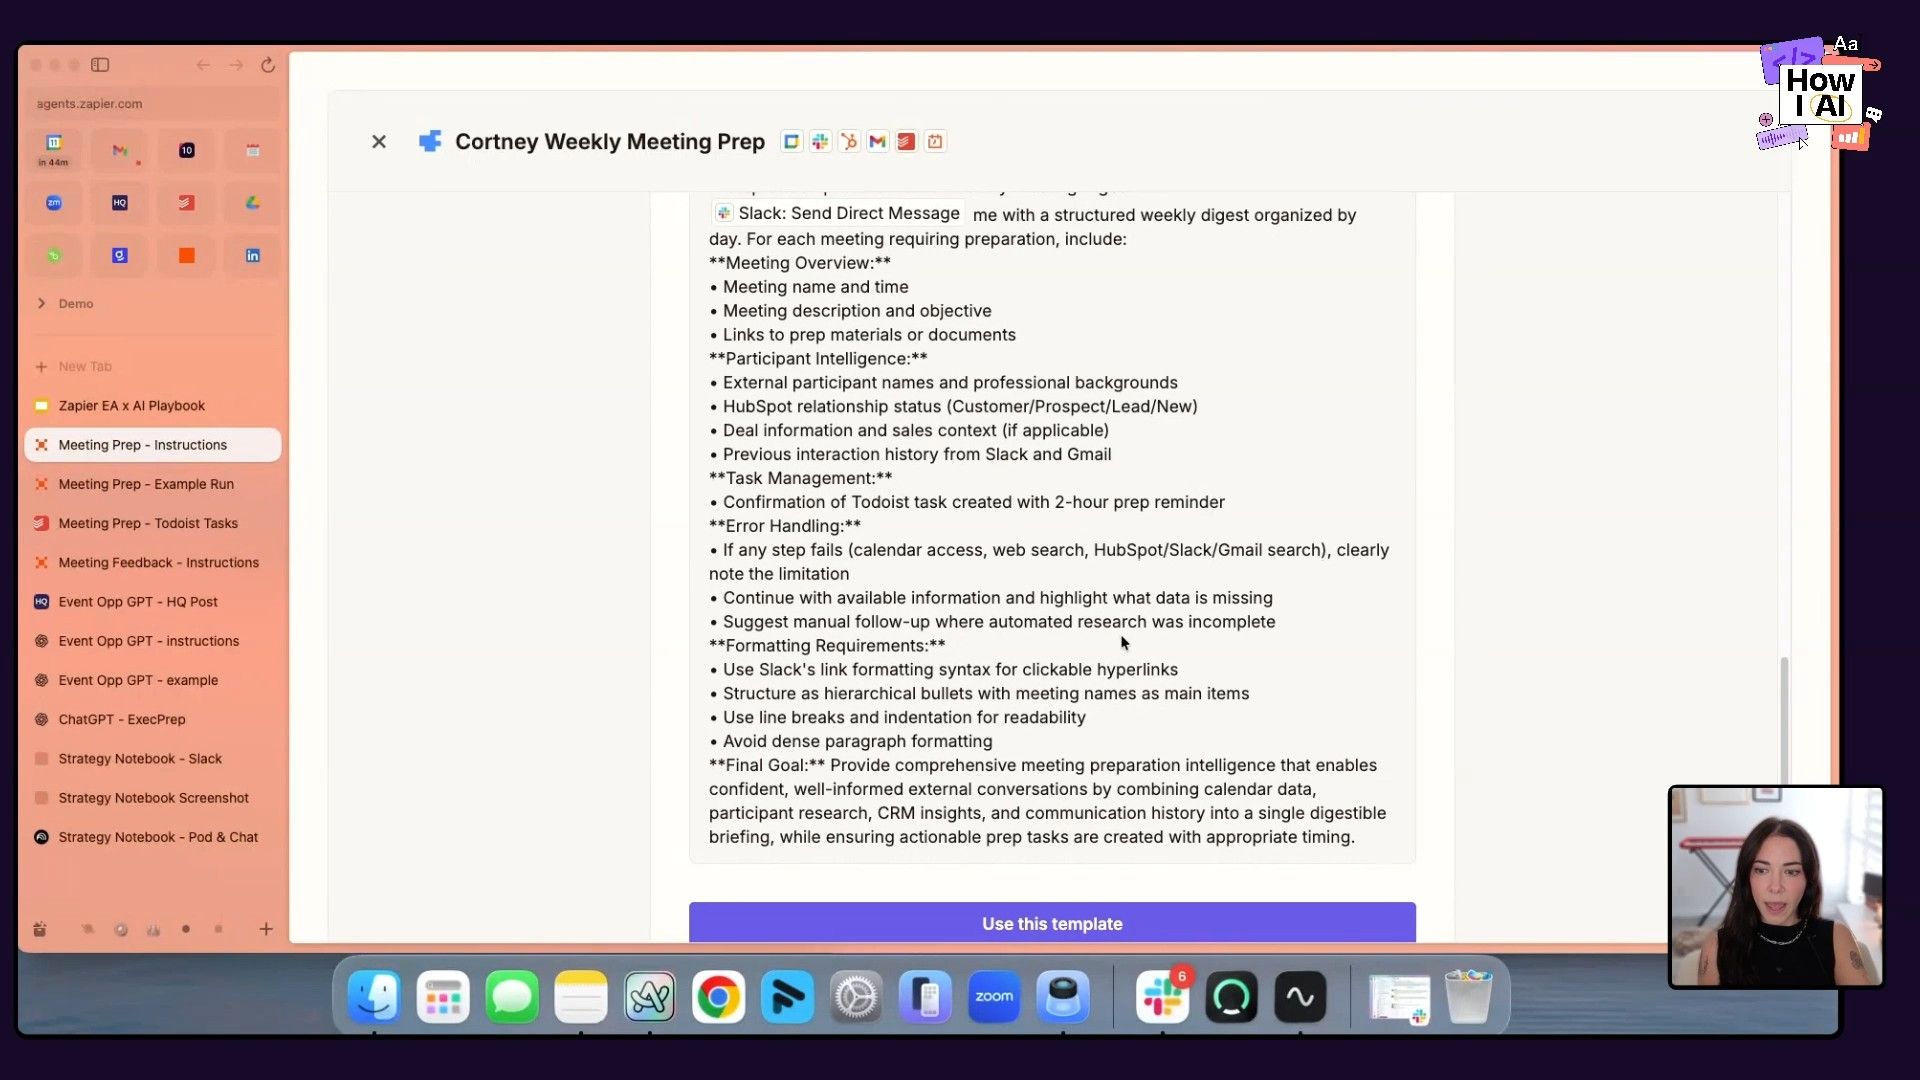The image size is (1920, 1080).
Task: Click the HubSpot icon in template header
Action: pyautogui.click(x=849, y=142)
